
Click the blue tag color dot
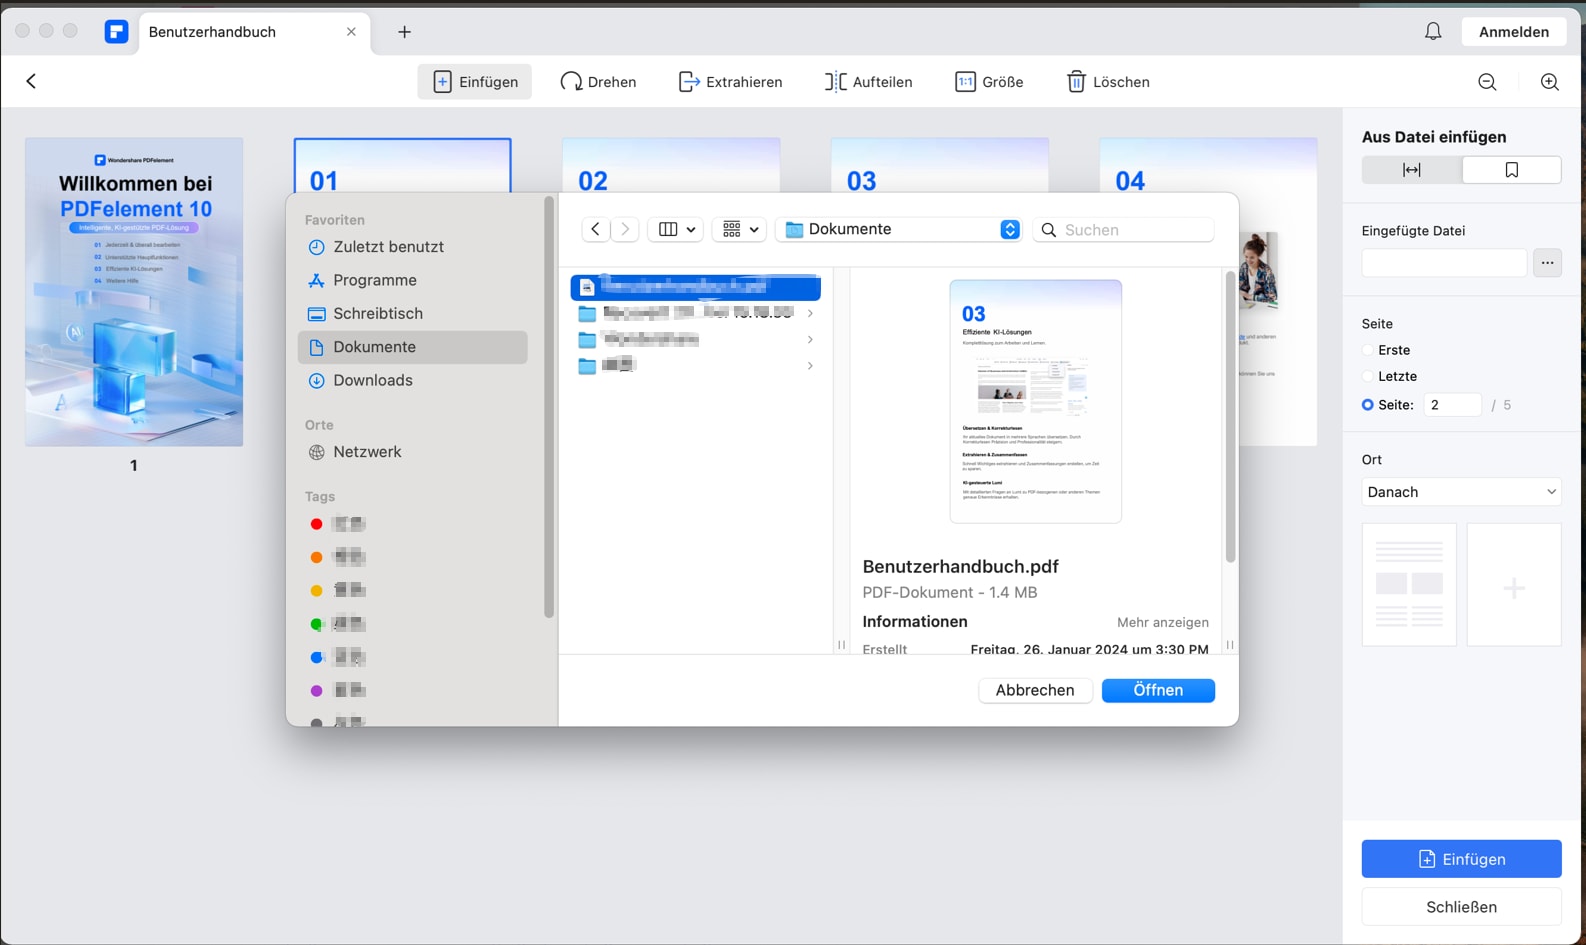click(x=317, y=657)
